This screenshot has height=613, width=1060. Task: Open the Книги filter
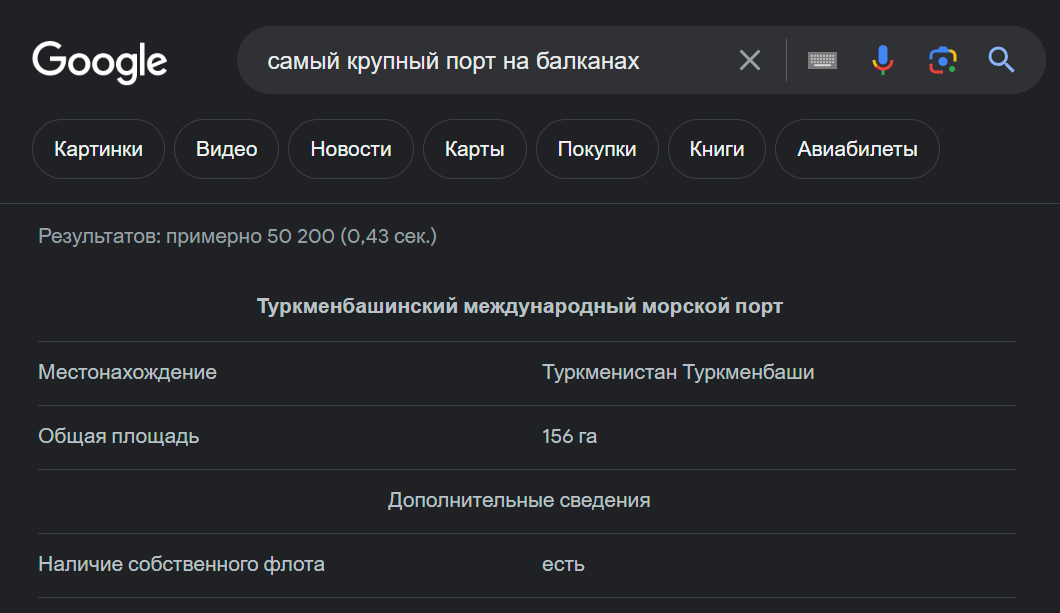pos(717,149)
